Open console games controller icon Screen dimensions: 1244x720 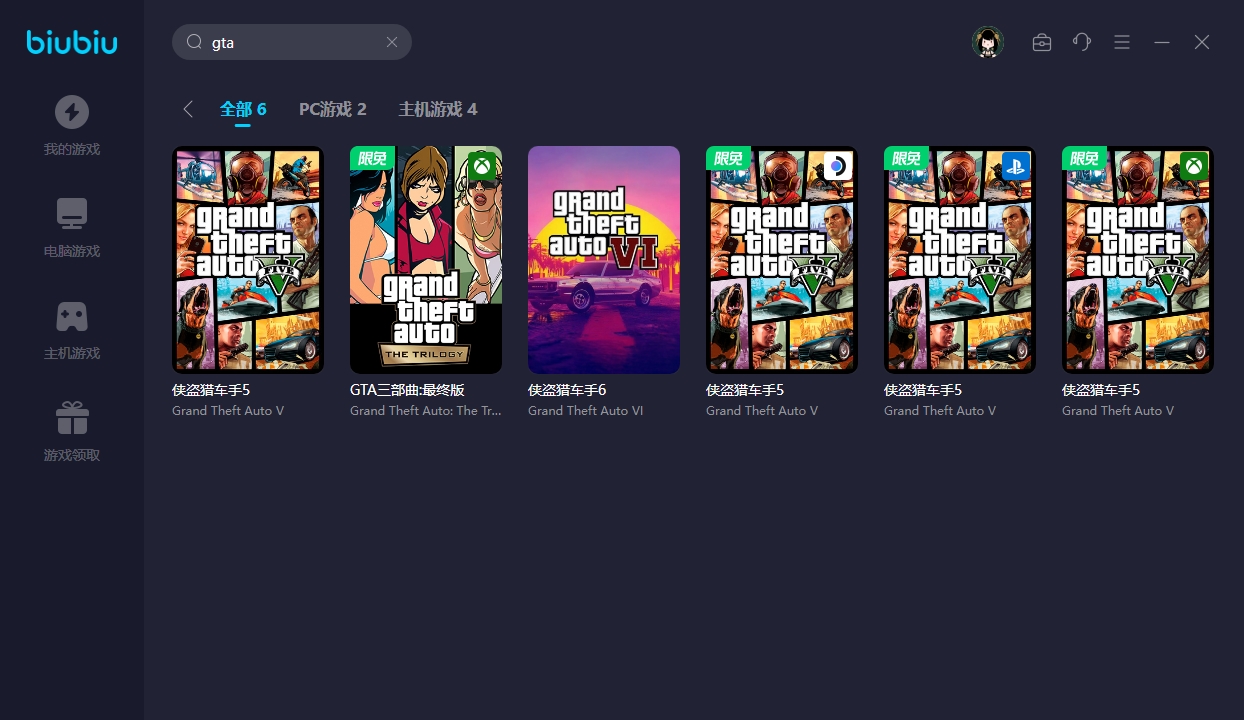tap(72, 316)
